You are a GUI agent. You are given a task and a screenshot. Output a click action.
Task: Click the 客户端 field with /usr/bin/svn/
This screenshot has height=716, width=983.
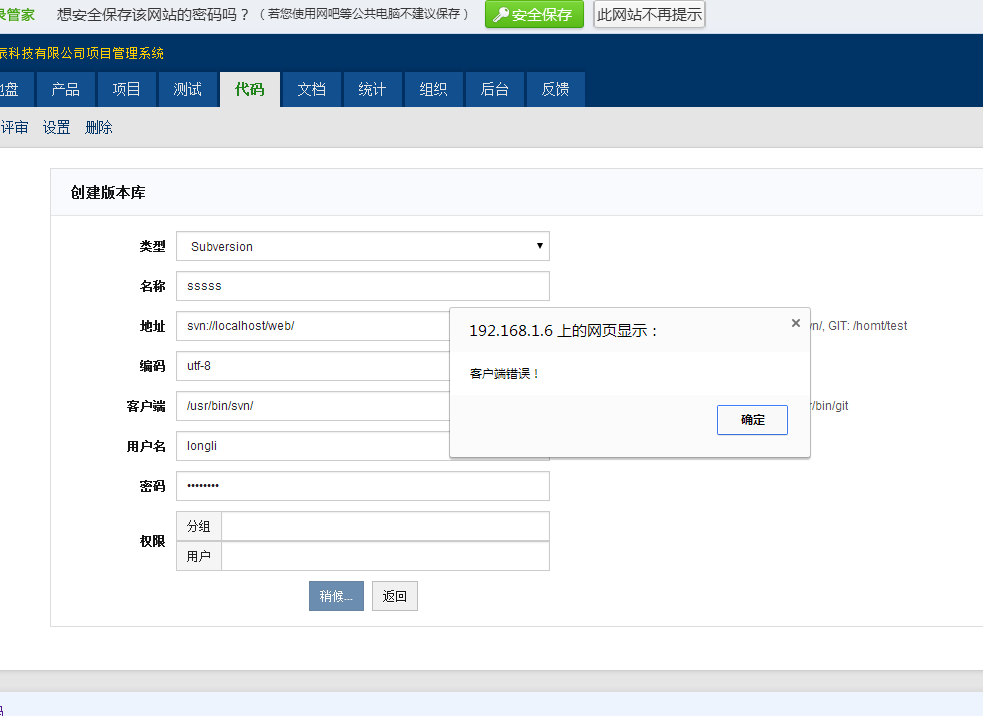pos(313,406)
